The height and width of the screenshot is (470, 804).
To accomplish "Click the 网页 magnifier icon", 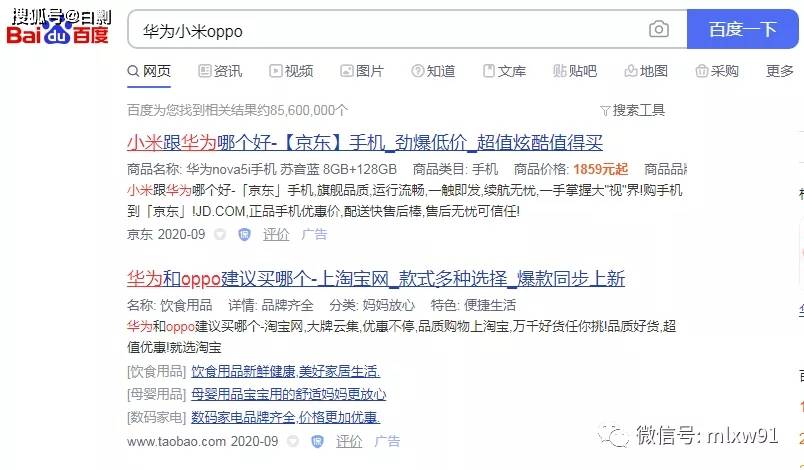I will coord(133,71).
